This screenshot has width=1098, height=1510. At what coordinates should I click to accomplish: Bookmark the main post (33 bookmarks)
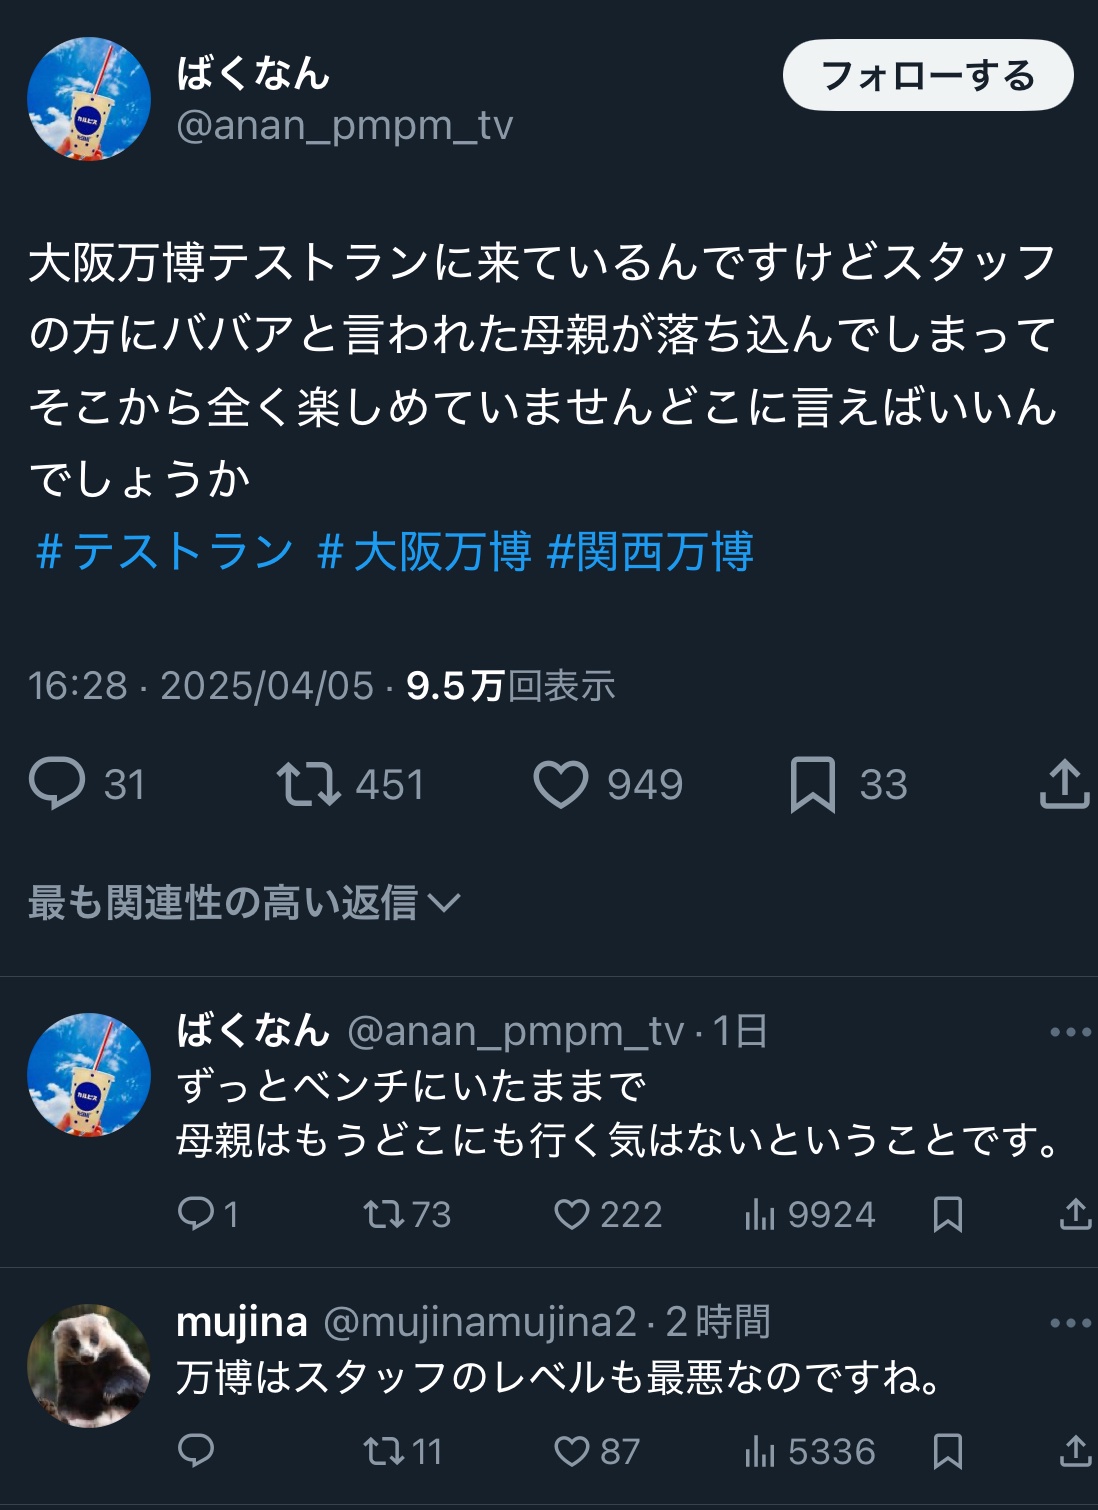point(812,784)
